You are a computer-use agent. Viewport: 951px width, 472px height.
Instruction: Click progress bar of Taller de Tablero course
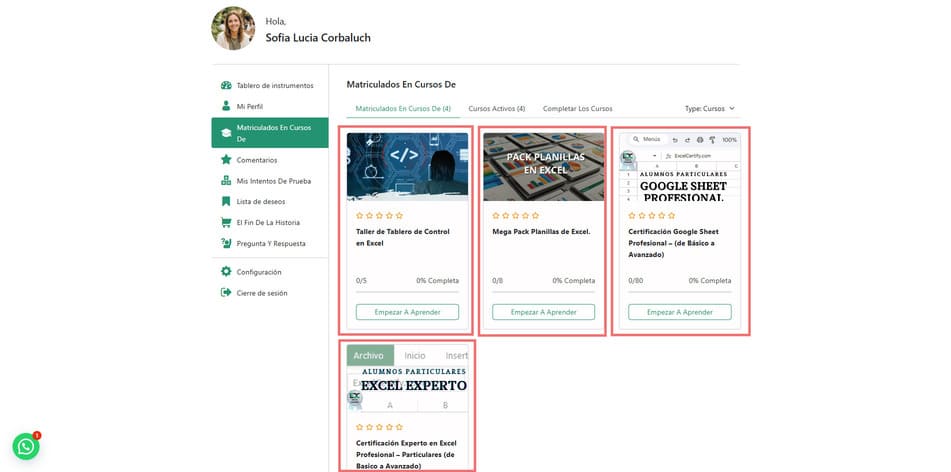click(x=408, y=292)
